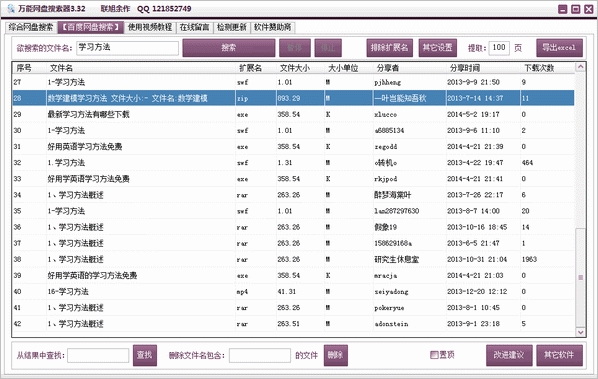
Task: Click the 其它设置 button
Action: [437, 48]
